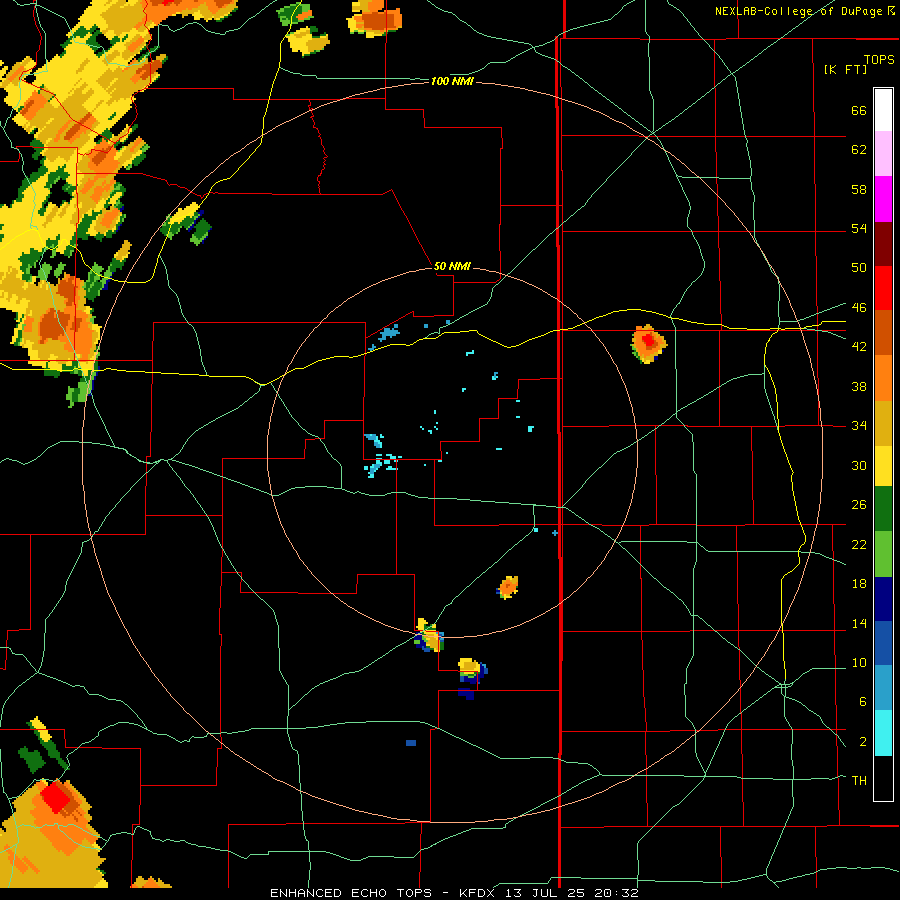This screenshot has width=900, height=900.
Task: Pick the dark maroon legend color segment
Action: pos(883,244)
